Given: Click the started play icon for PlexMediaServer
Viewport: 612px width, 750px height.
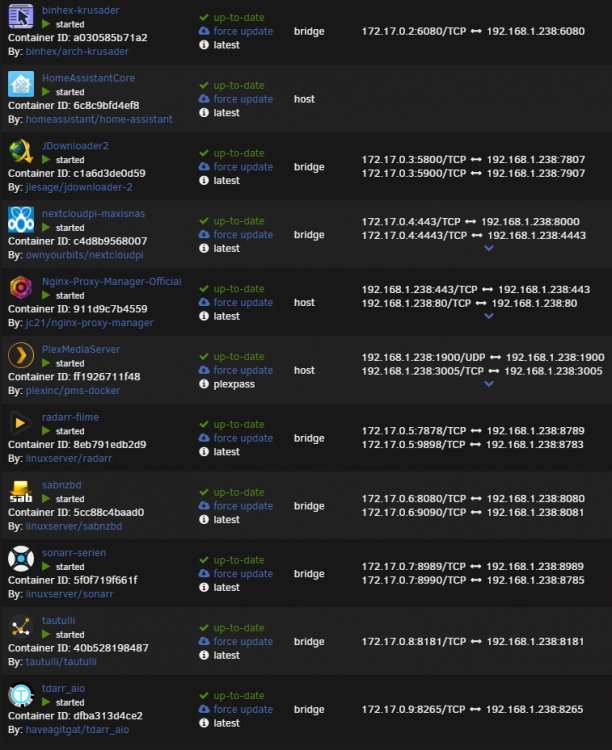Looking at the screenshot, I should (x=46, y=364).
